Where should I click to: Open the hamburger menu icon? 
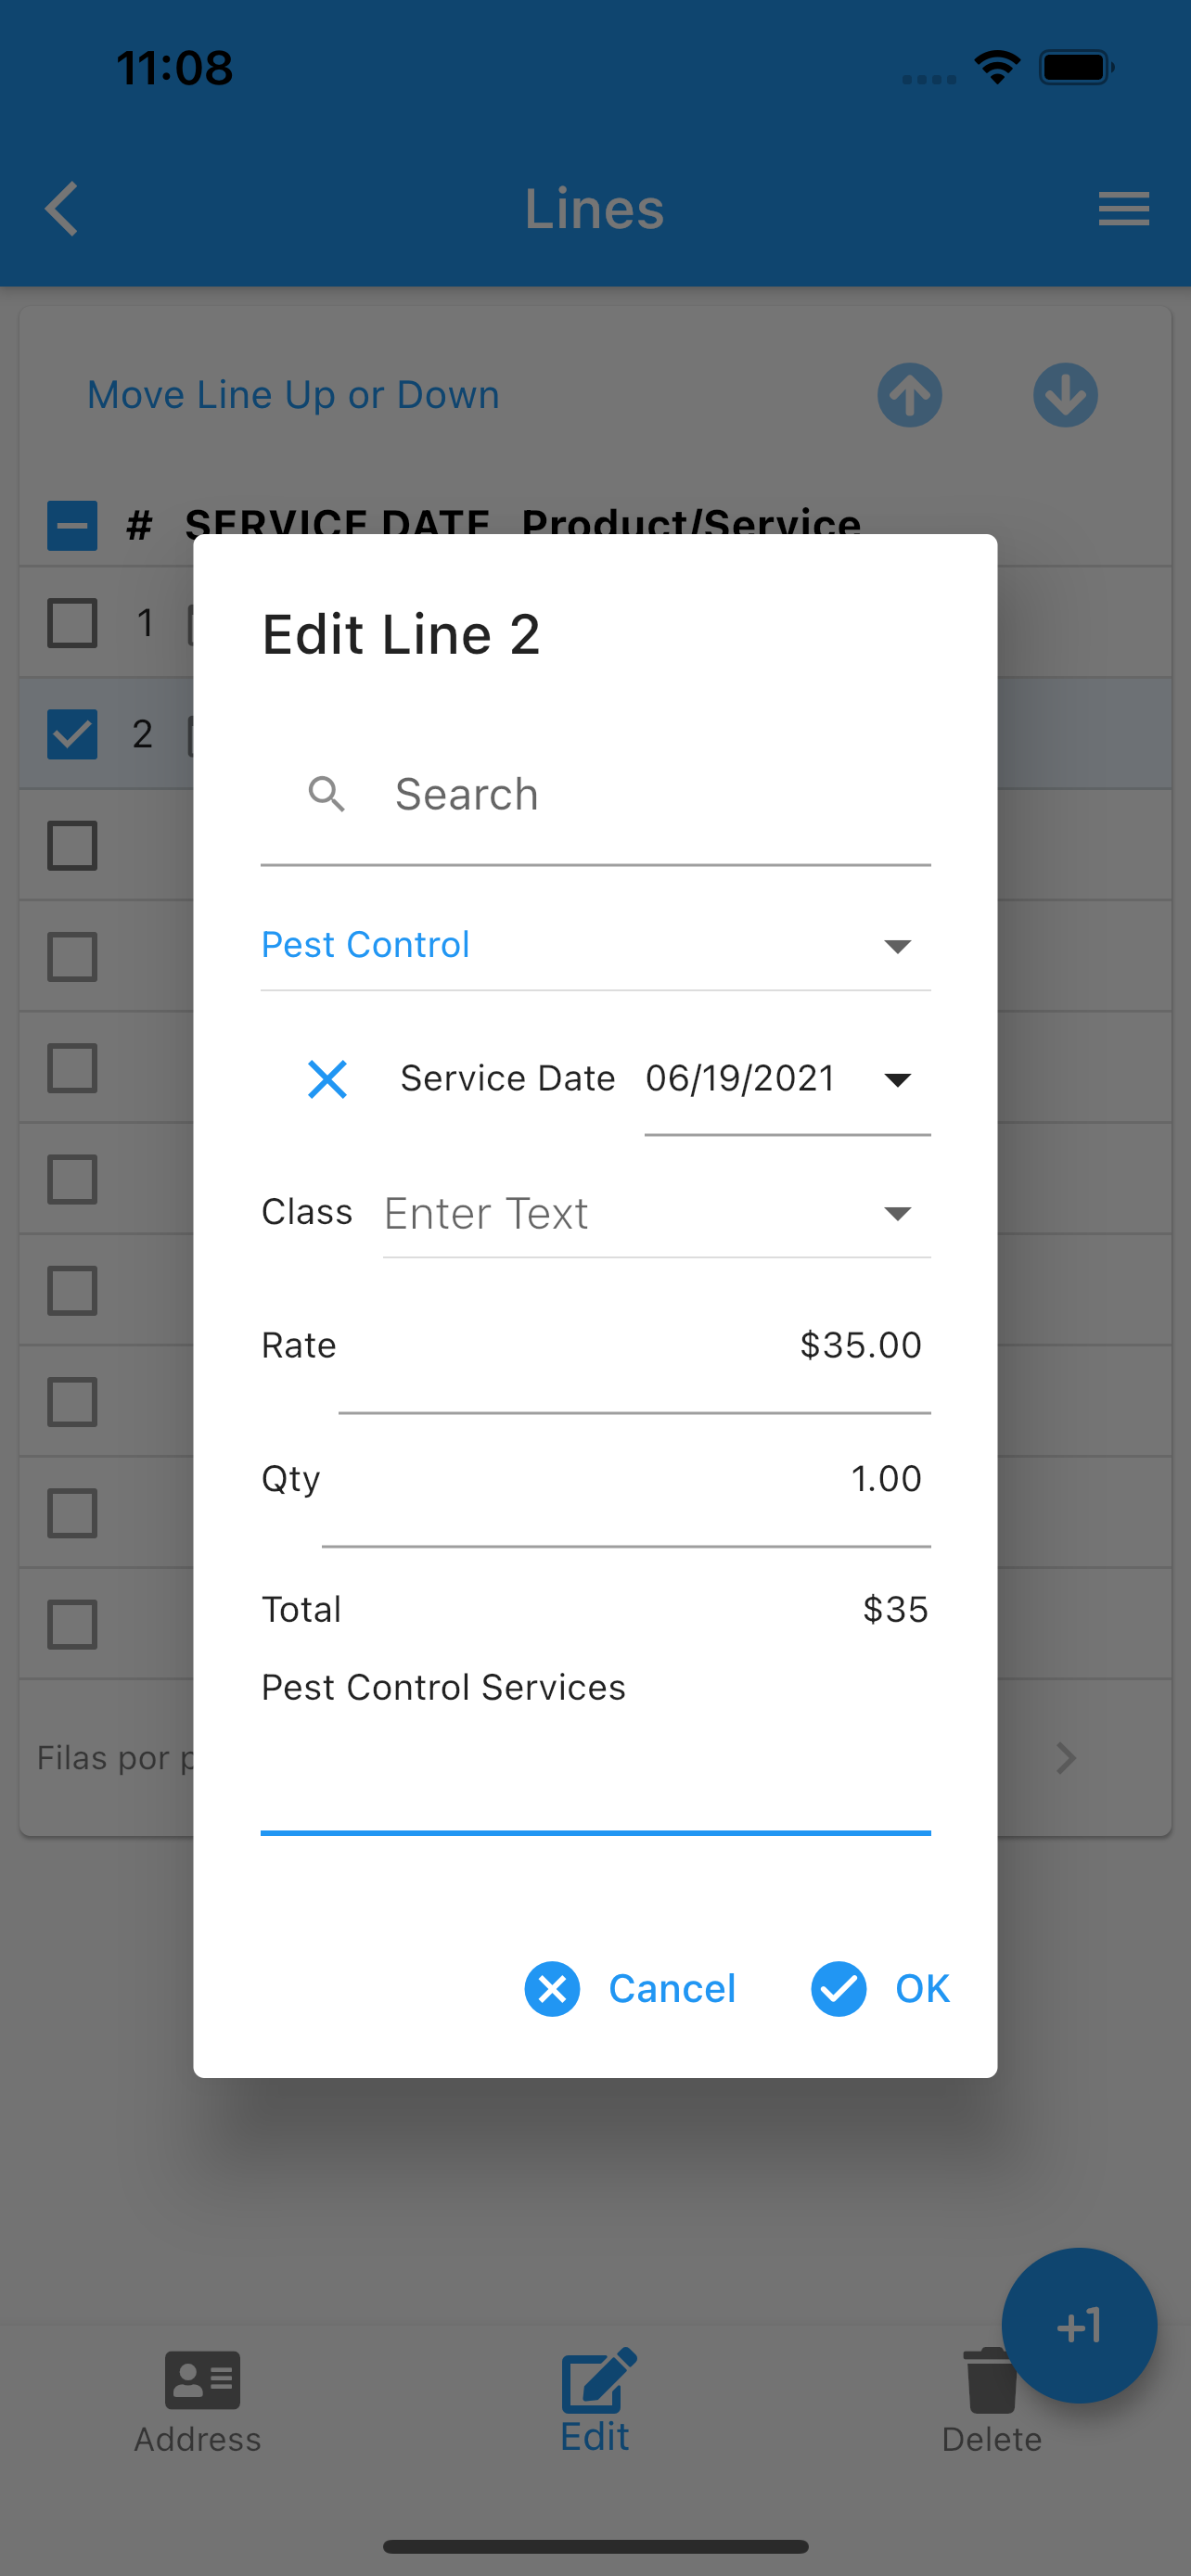tap(1123, 209)
